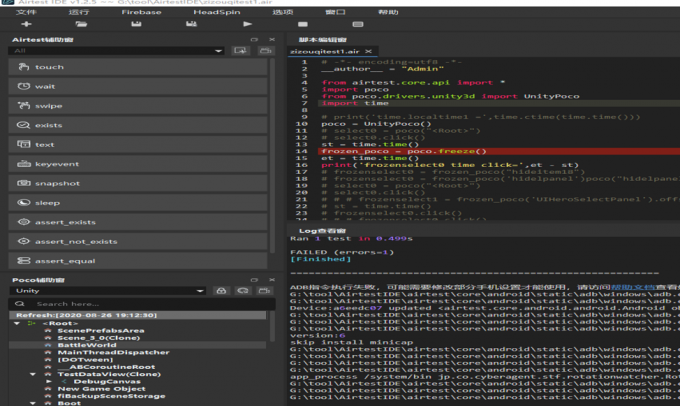Select the text command
This screenshot has width=680, height=406.
click(x=138, y=144)
